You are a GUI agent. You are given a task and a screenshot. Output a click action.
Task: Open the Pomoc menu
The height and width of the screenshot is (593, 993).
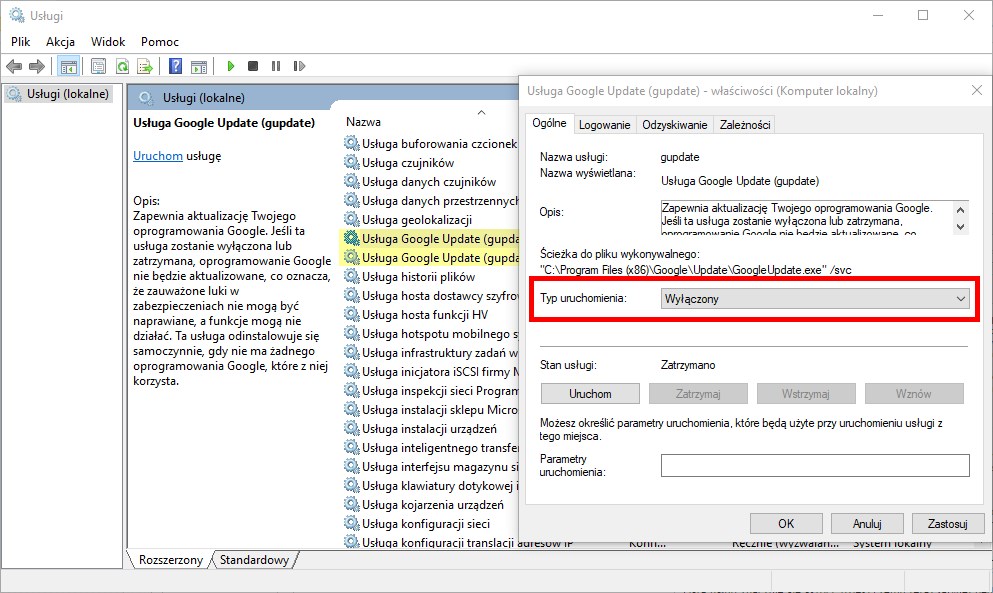(160, 42)
